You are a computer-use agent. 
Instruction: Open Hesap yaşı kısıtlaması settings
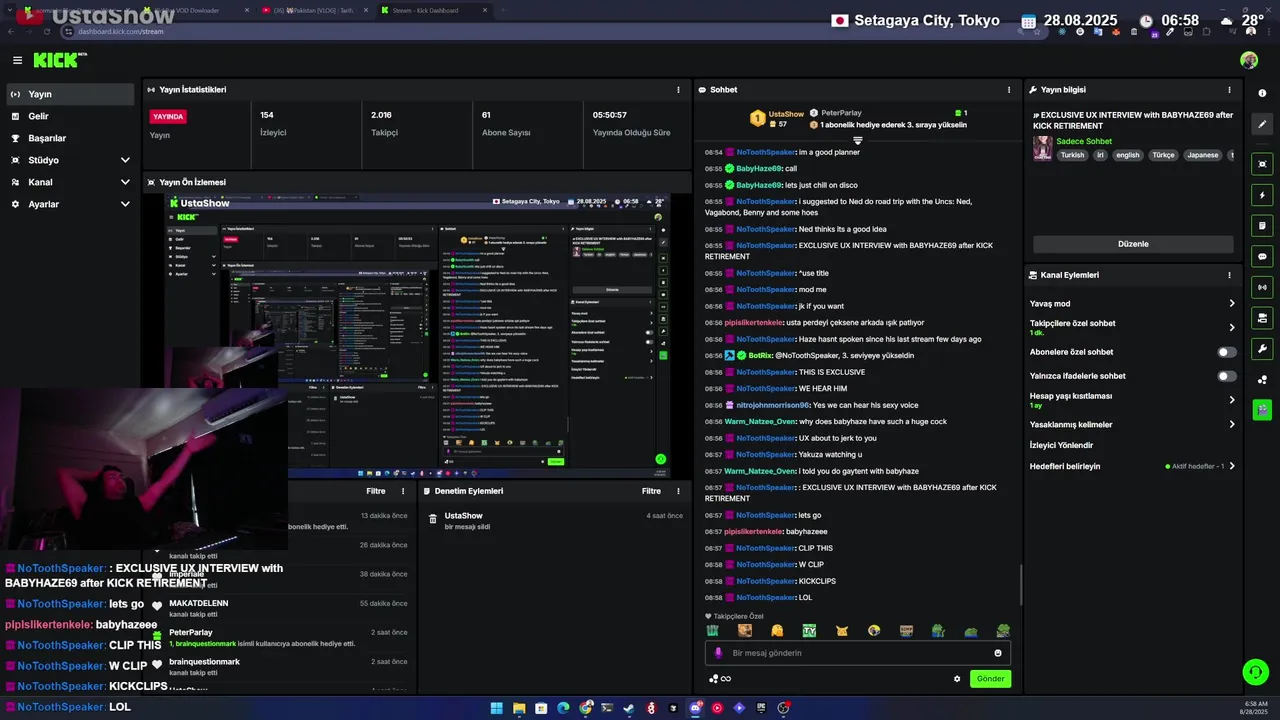[x=1133, y=400]
